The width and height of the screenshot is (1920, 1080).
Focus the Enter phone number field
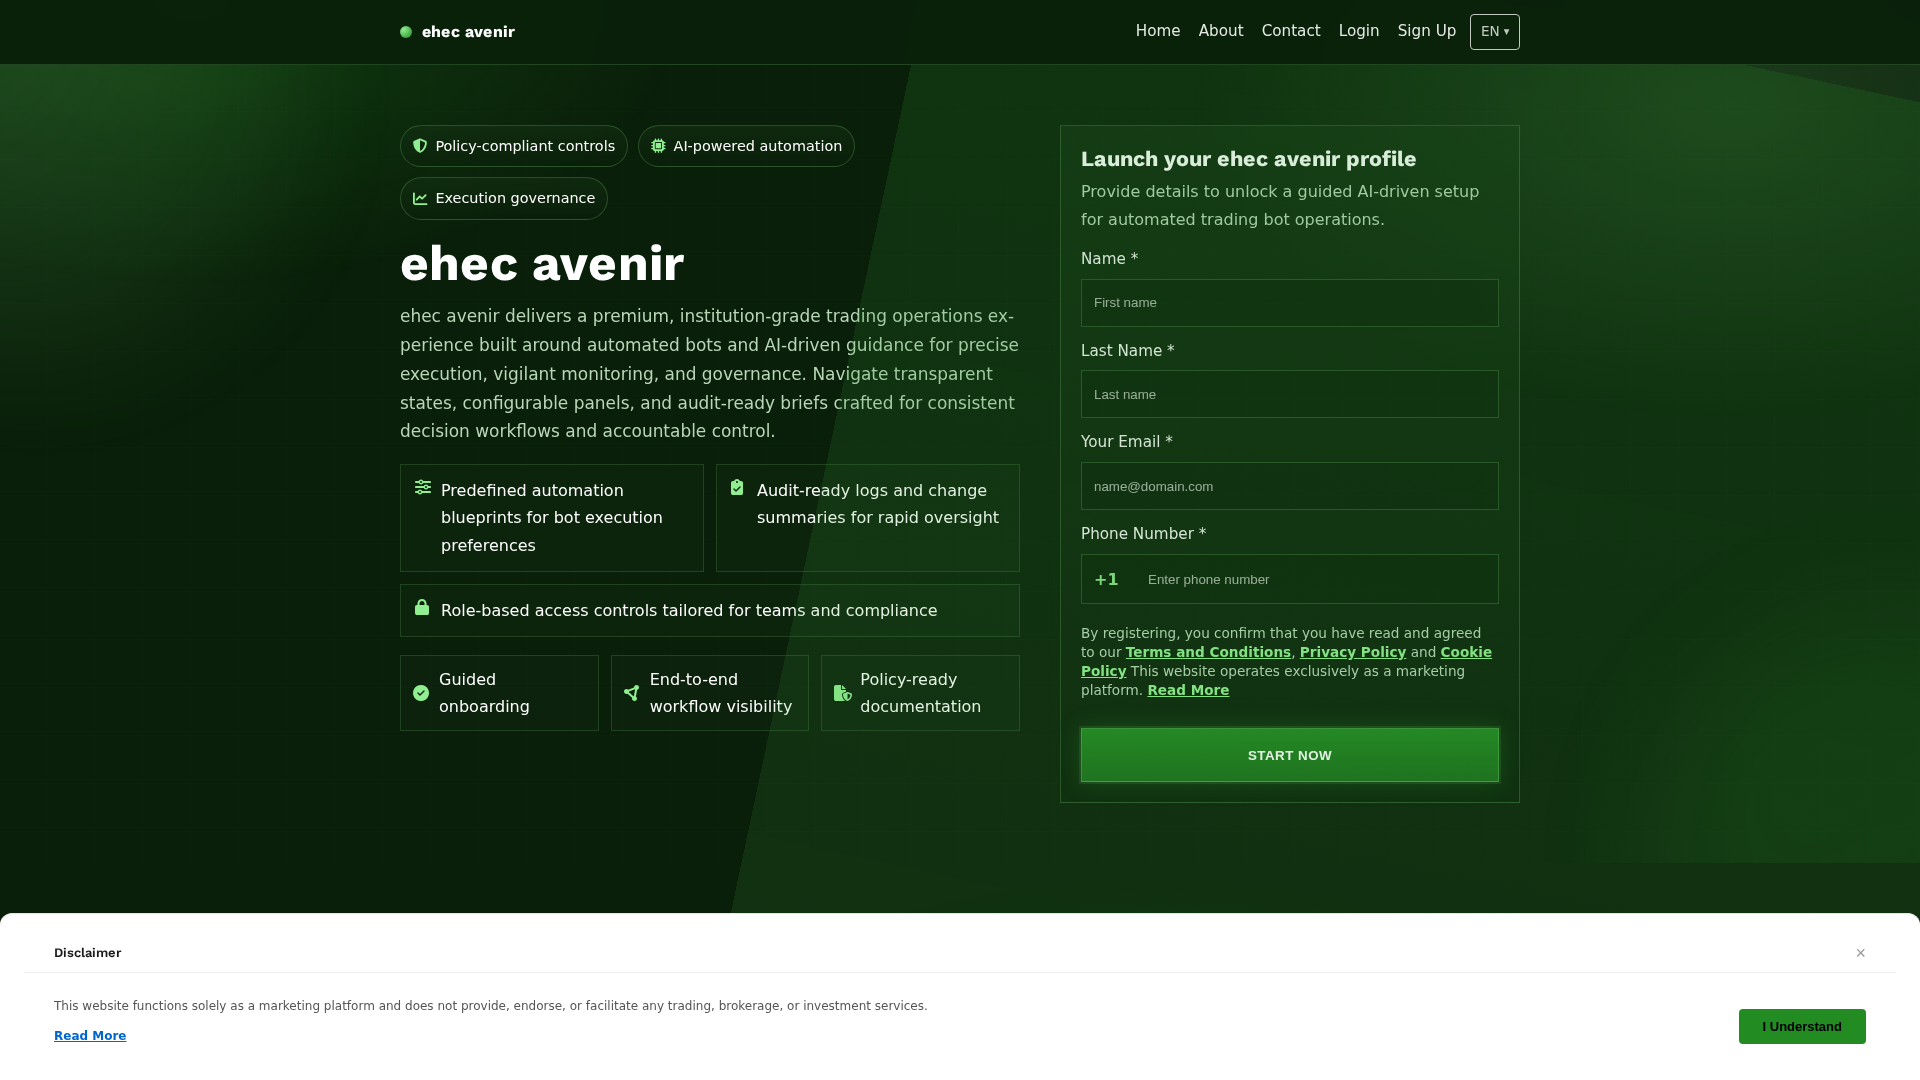(x=1318, y=579)
